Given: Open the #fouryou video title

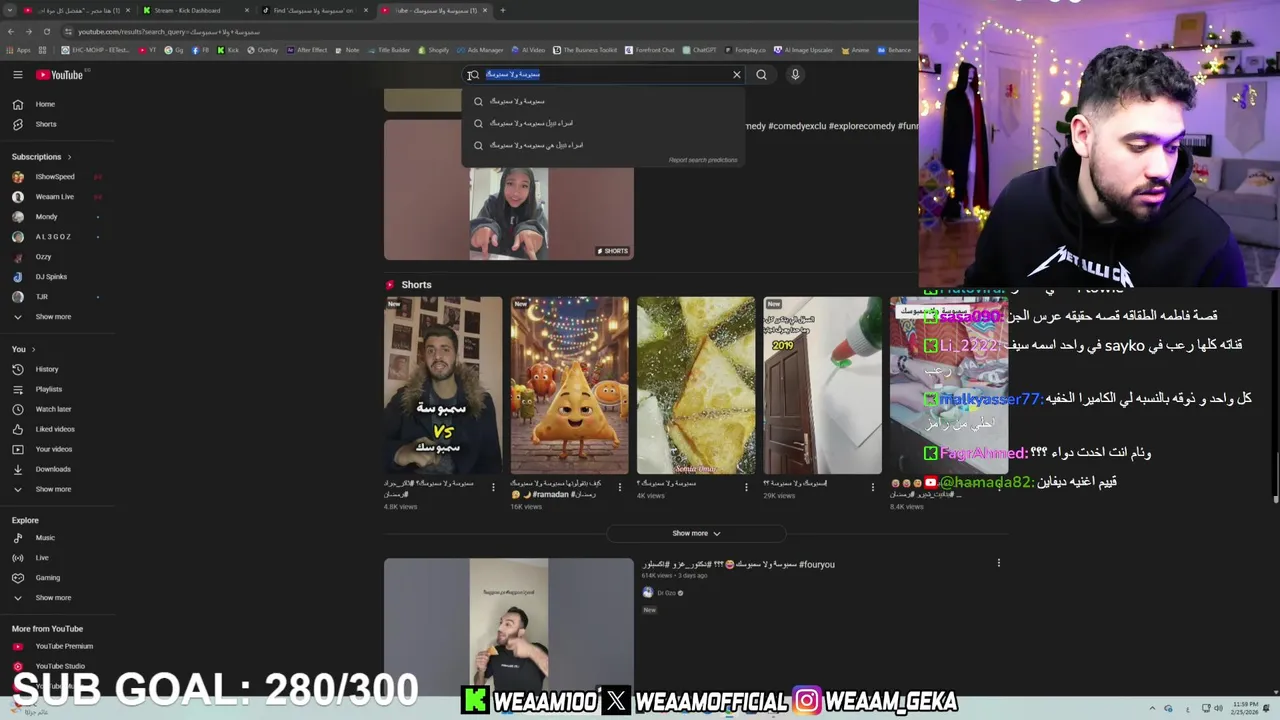Looking at the screenshot, I should click(x=739, y=564).
